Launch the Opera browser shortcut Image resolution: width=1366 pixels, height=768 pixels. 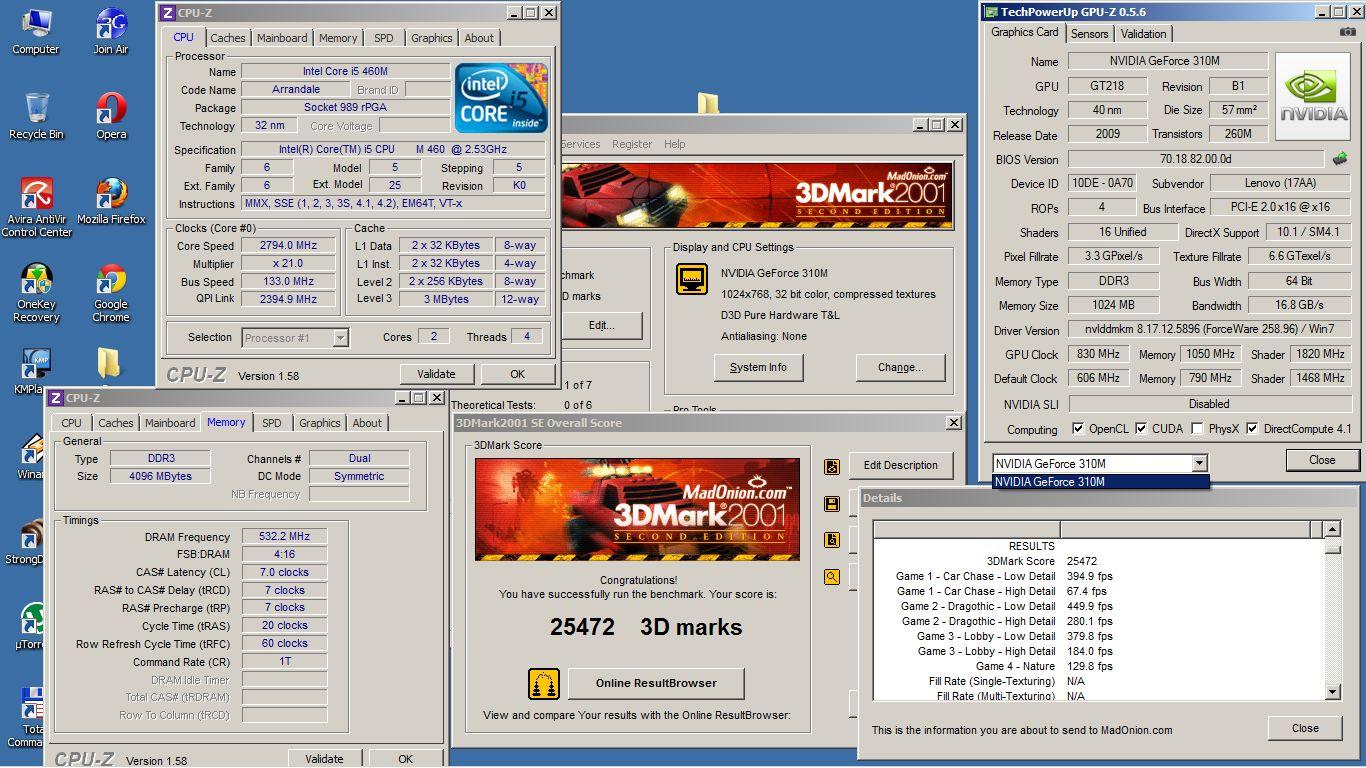[111, 115]
